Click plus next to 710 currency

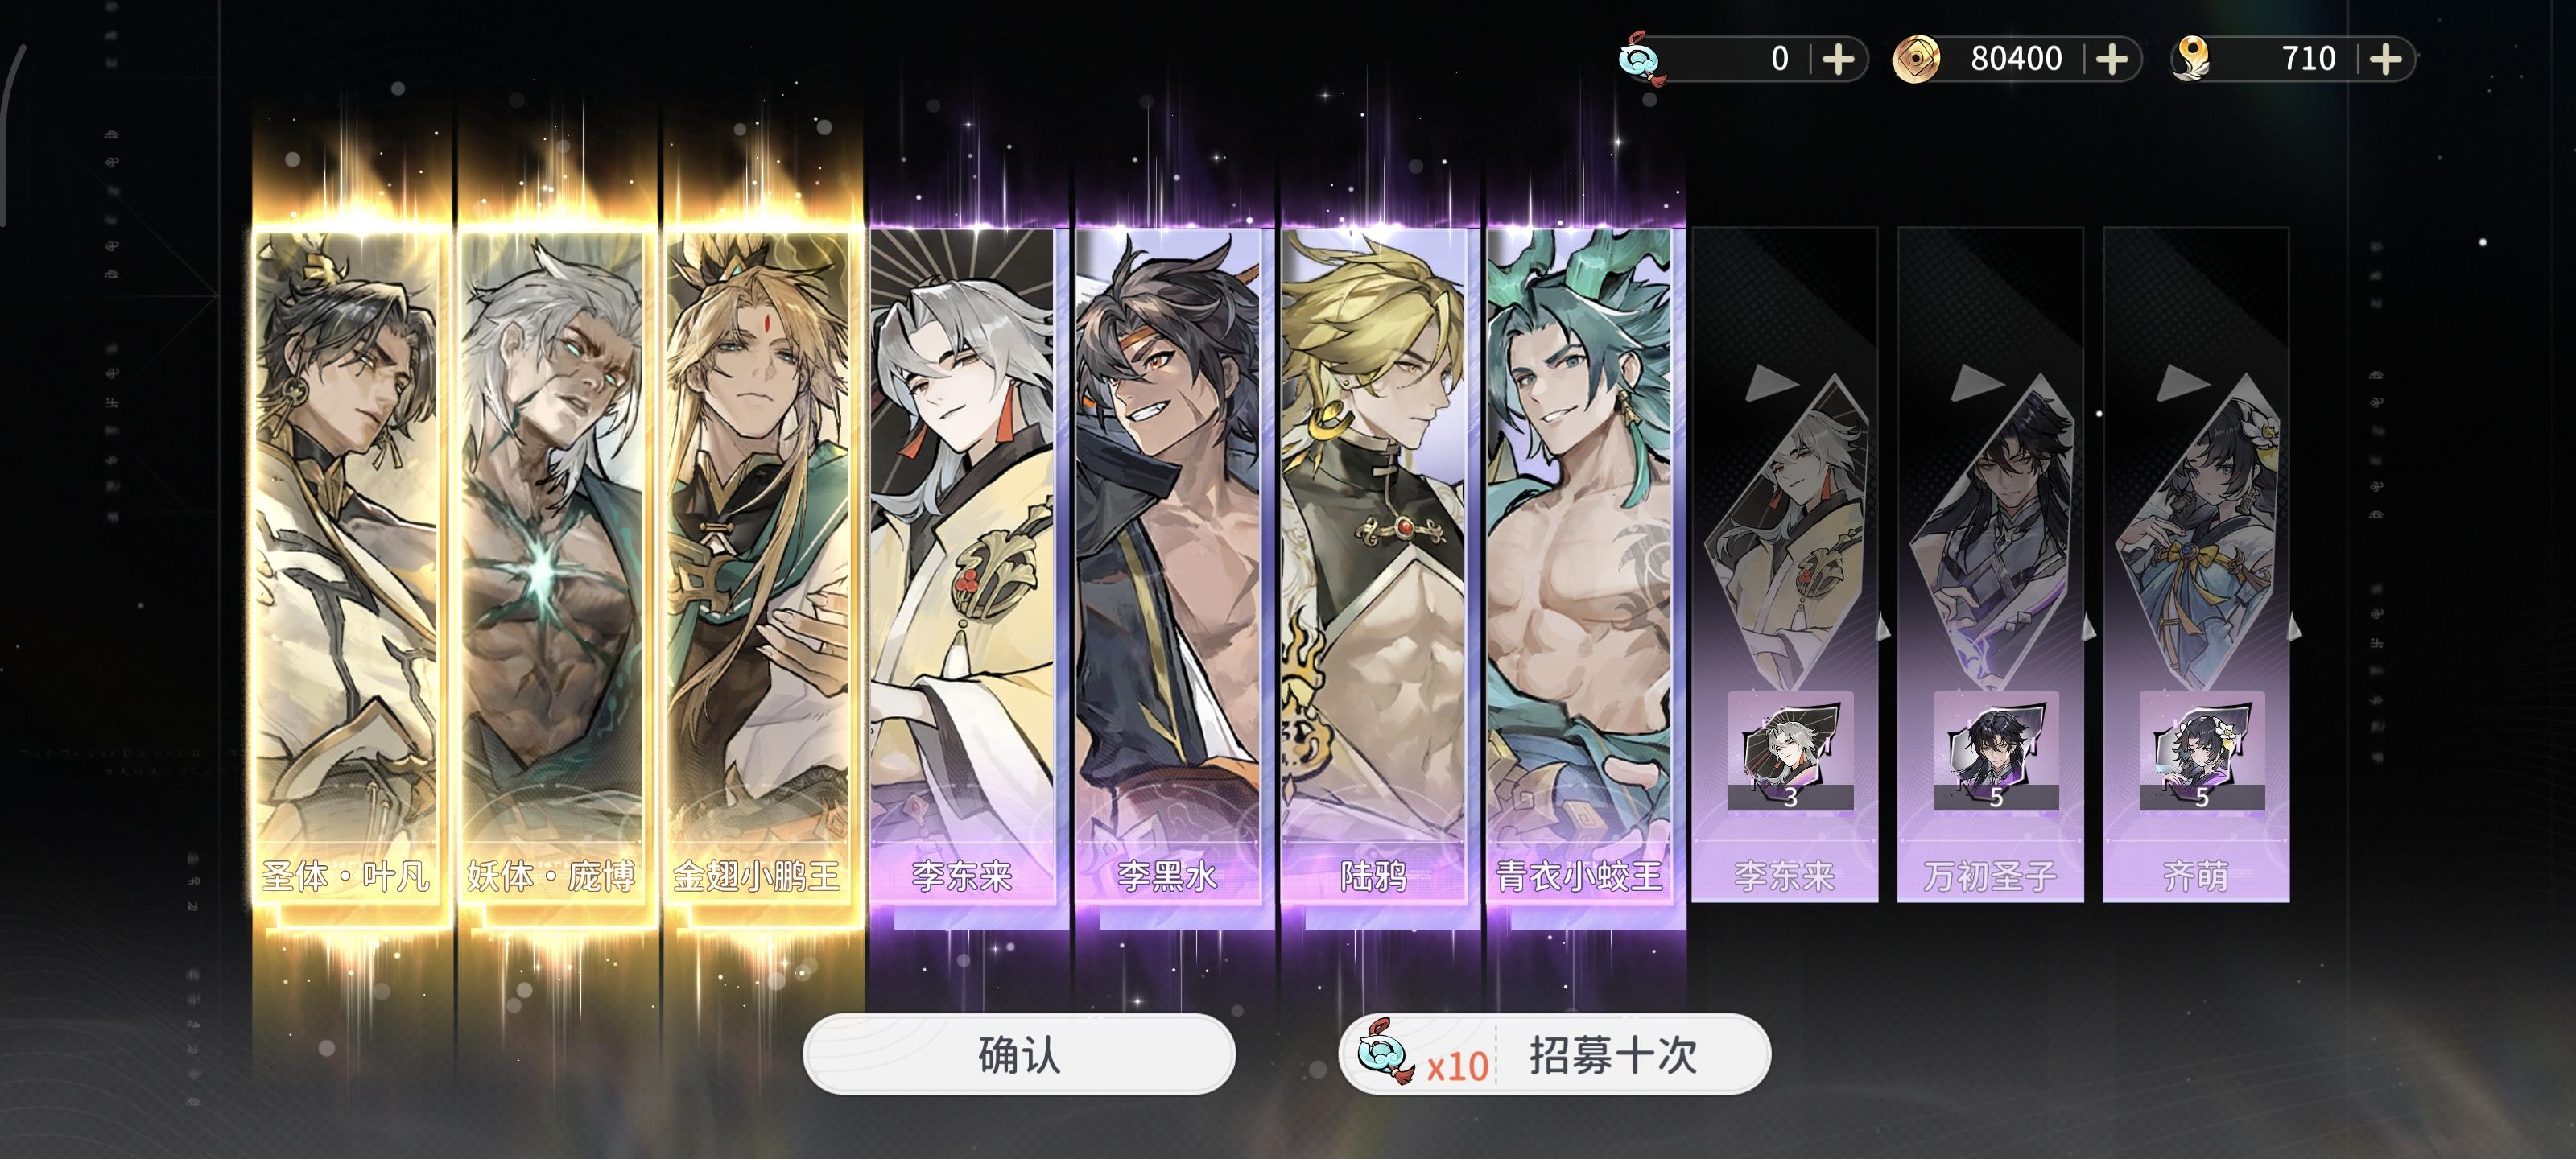2385,59
